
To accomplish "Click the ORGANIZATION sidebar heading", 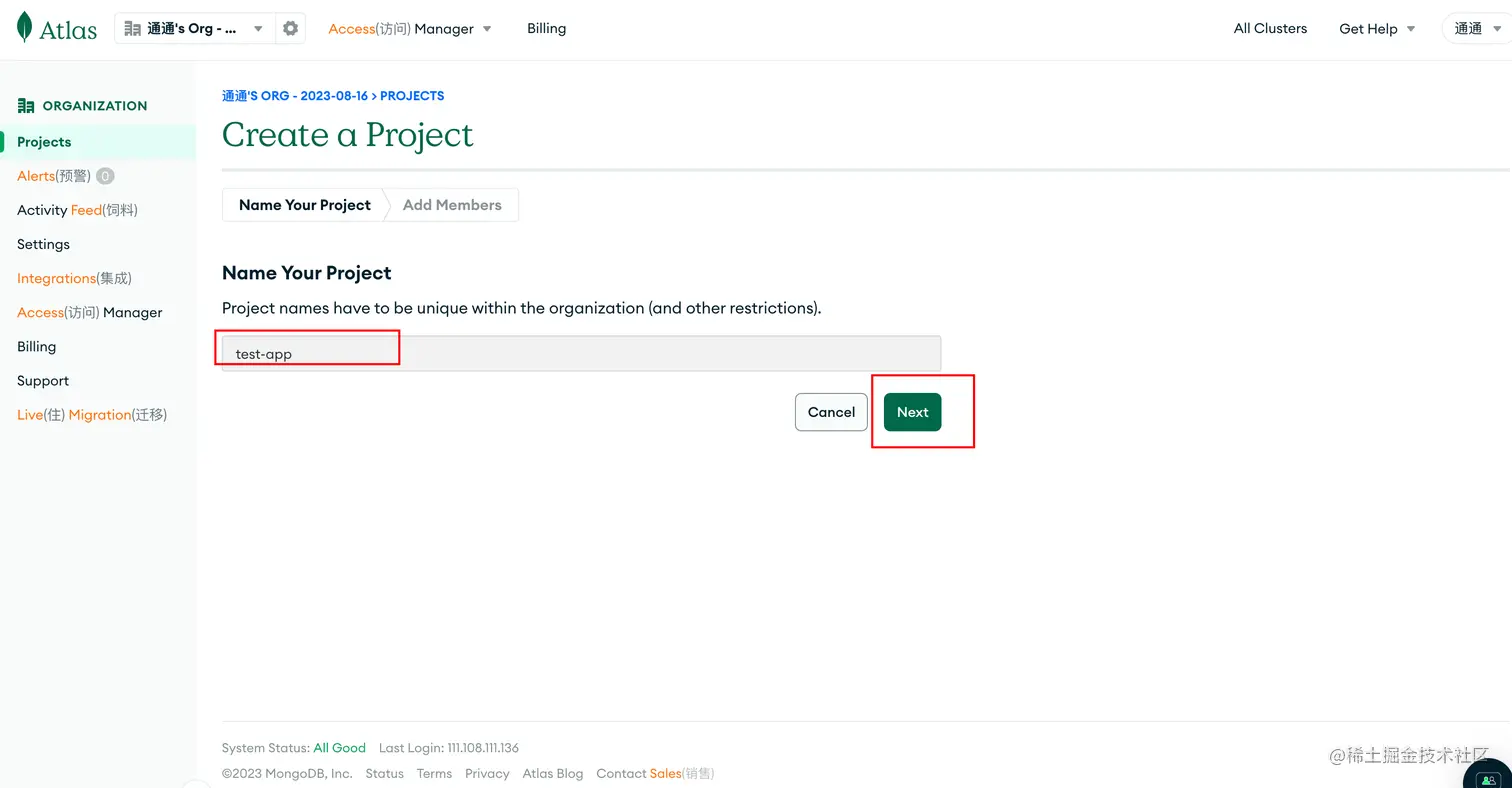I will pyautogui.click(x=95, y=106).
